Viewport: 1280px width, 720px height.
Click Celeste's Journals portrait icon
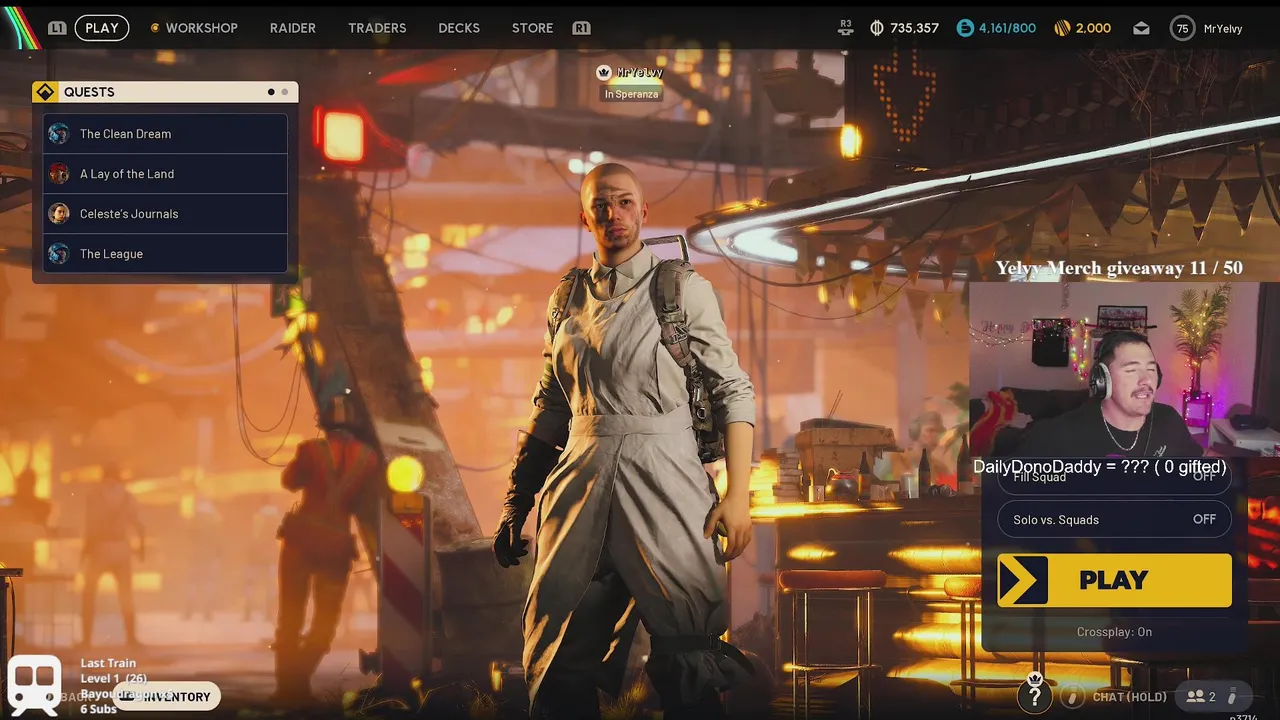click(59, 214)
